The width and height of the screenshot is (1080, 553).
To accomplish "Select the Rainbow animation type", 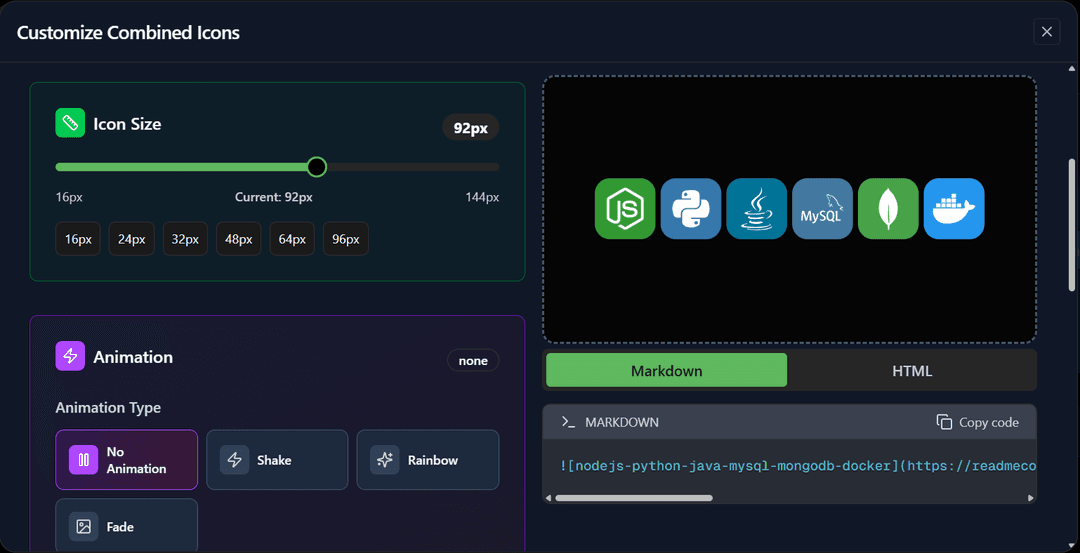I will click(428, 460).
